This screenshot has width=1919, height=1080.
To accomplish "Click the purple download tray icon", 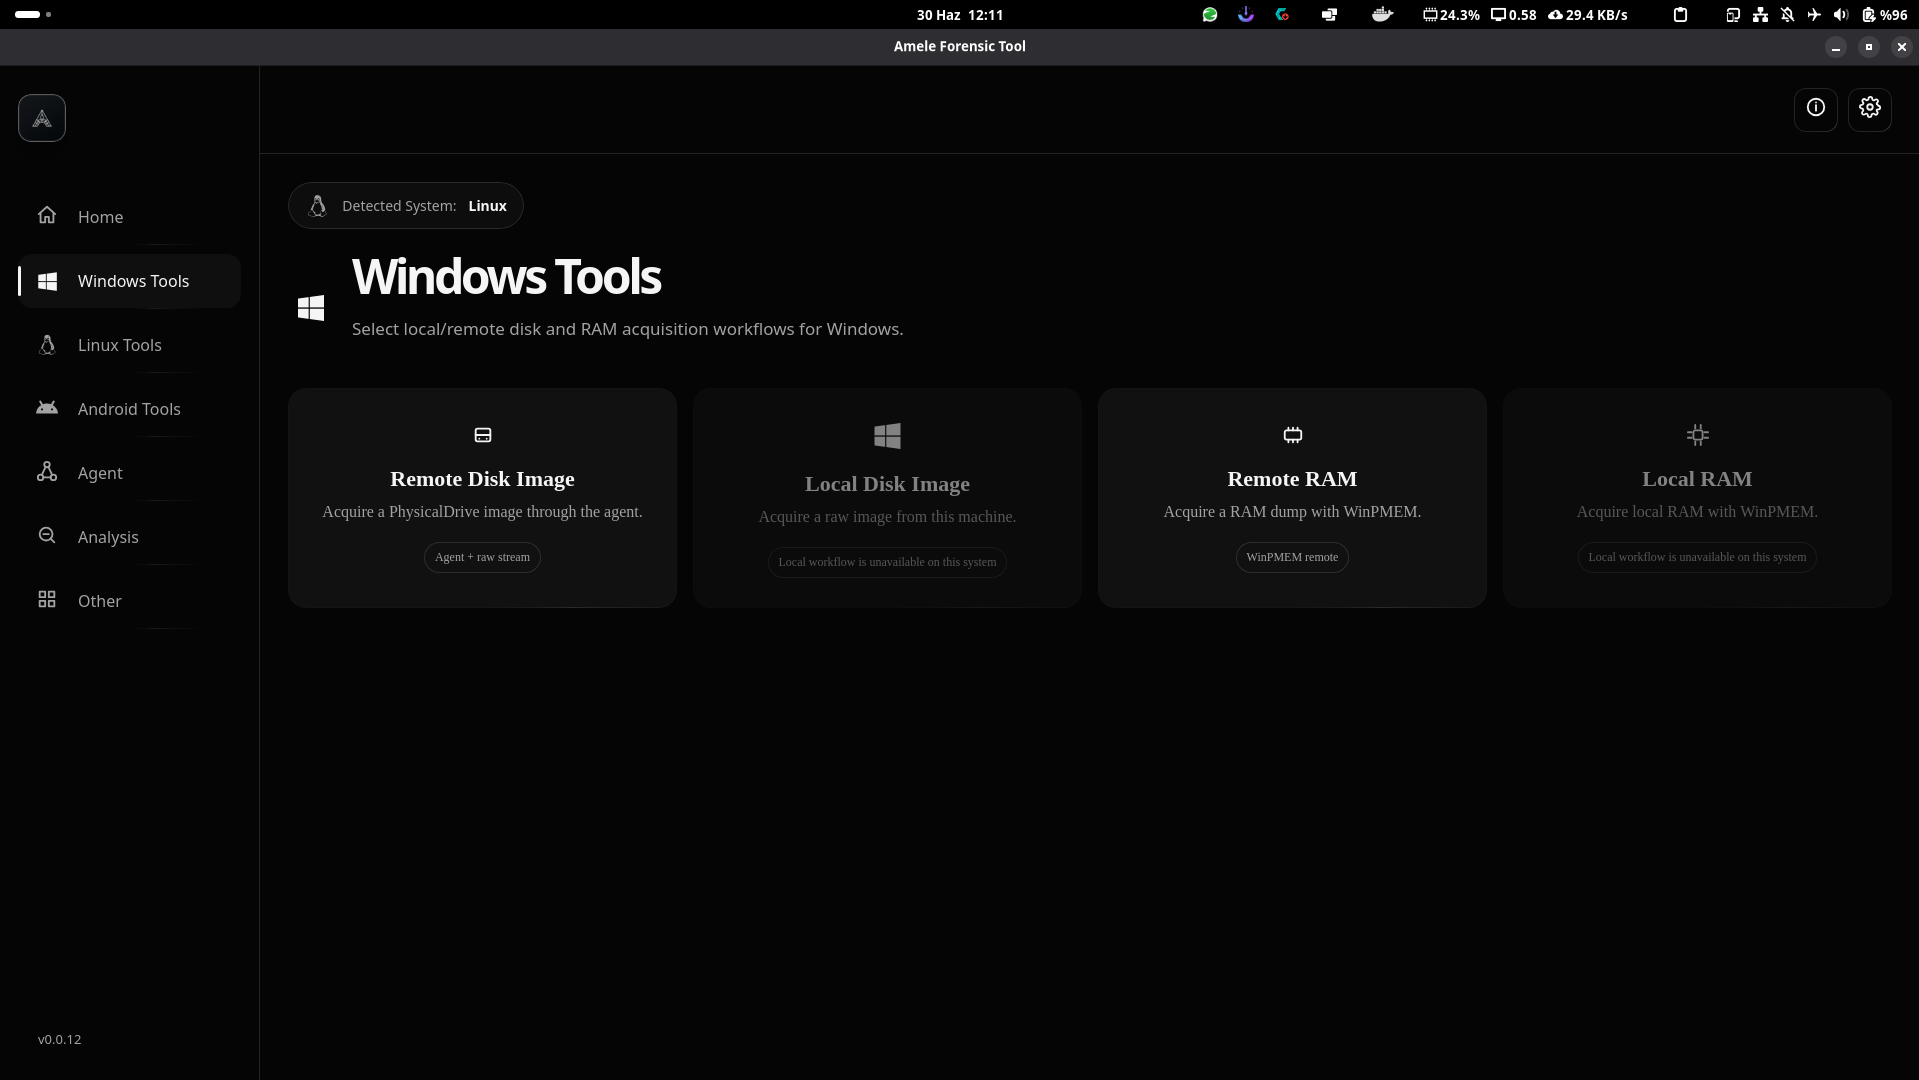I will 1246,15.
